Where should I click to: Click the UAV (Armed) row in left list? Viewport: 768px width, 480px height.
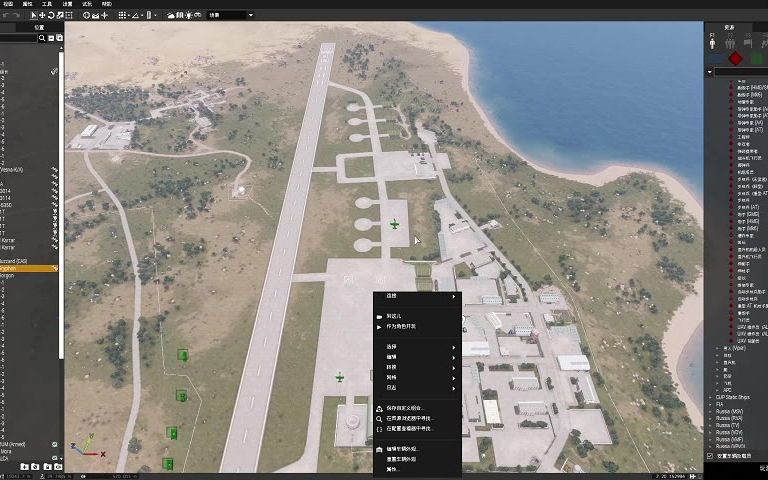coord(29,444)
